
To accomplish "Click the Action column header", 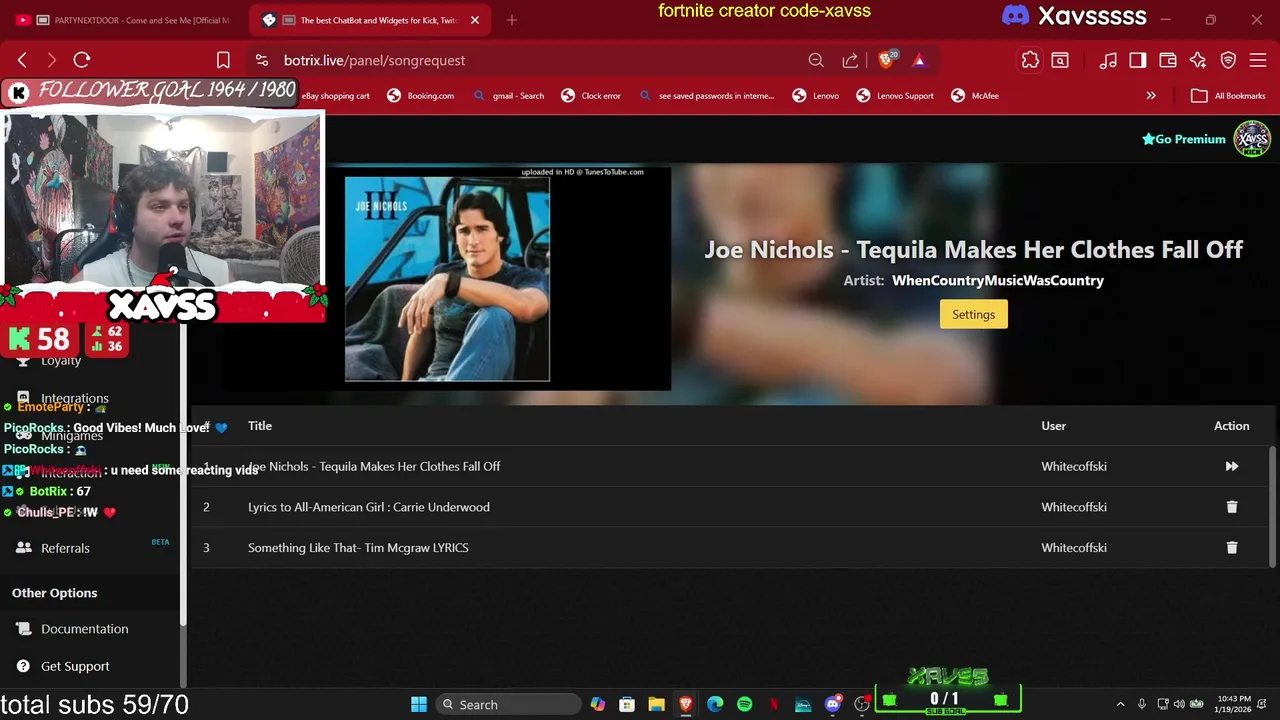I will [x=1231, y=426].
